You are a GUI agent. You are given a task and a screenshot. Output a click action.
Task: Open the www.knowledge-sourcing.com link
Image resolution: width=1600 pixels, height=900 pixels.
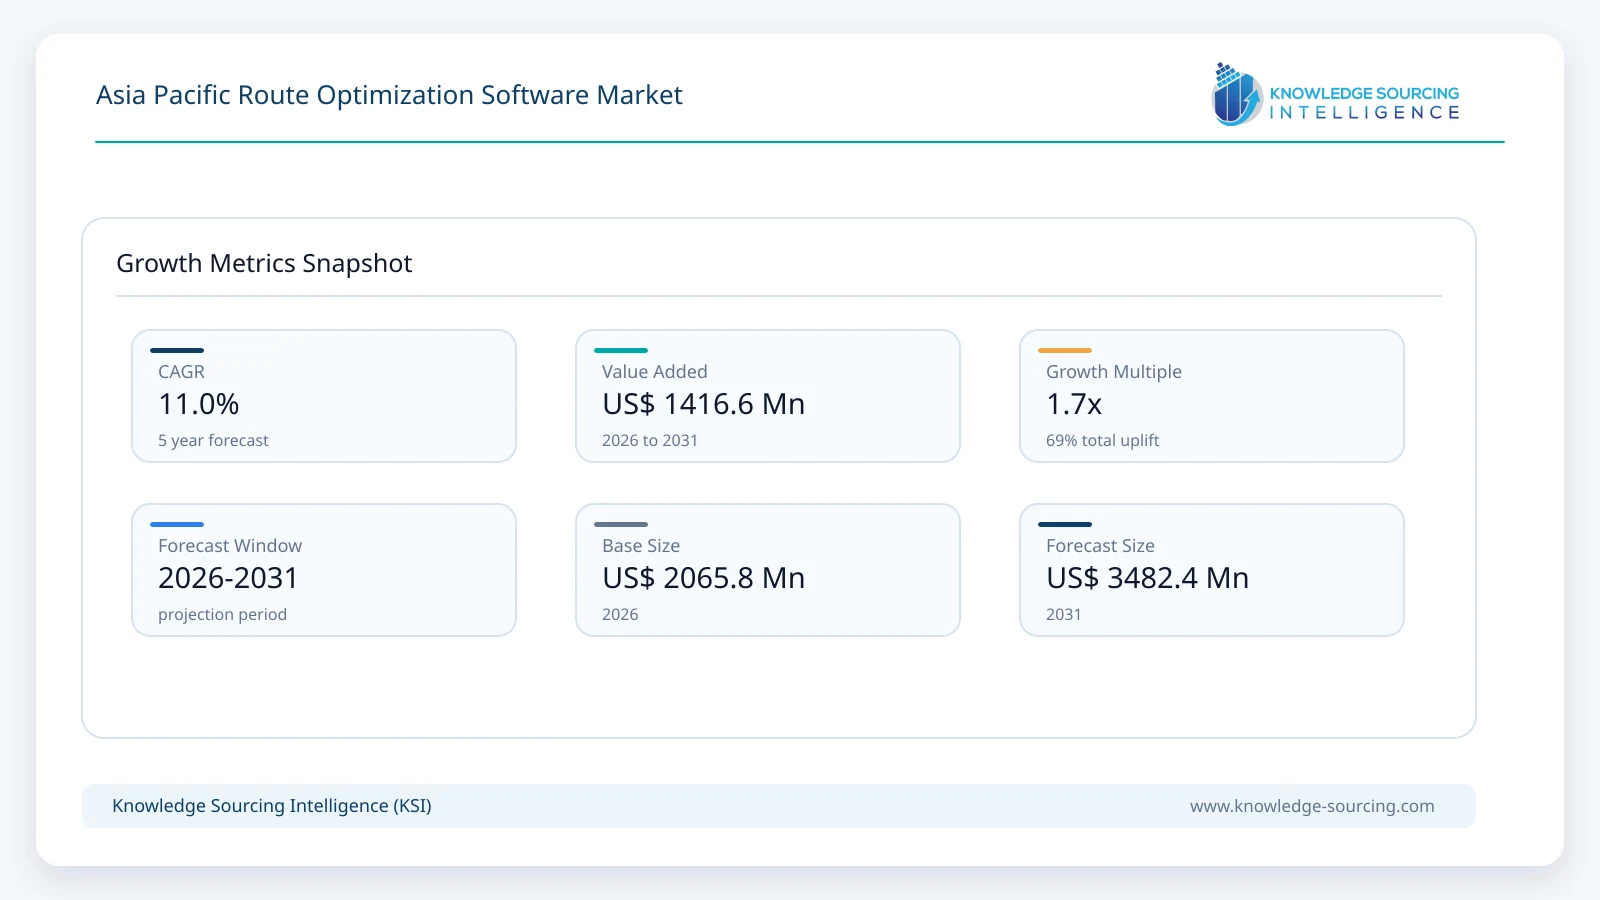click(1312, 806)
